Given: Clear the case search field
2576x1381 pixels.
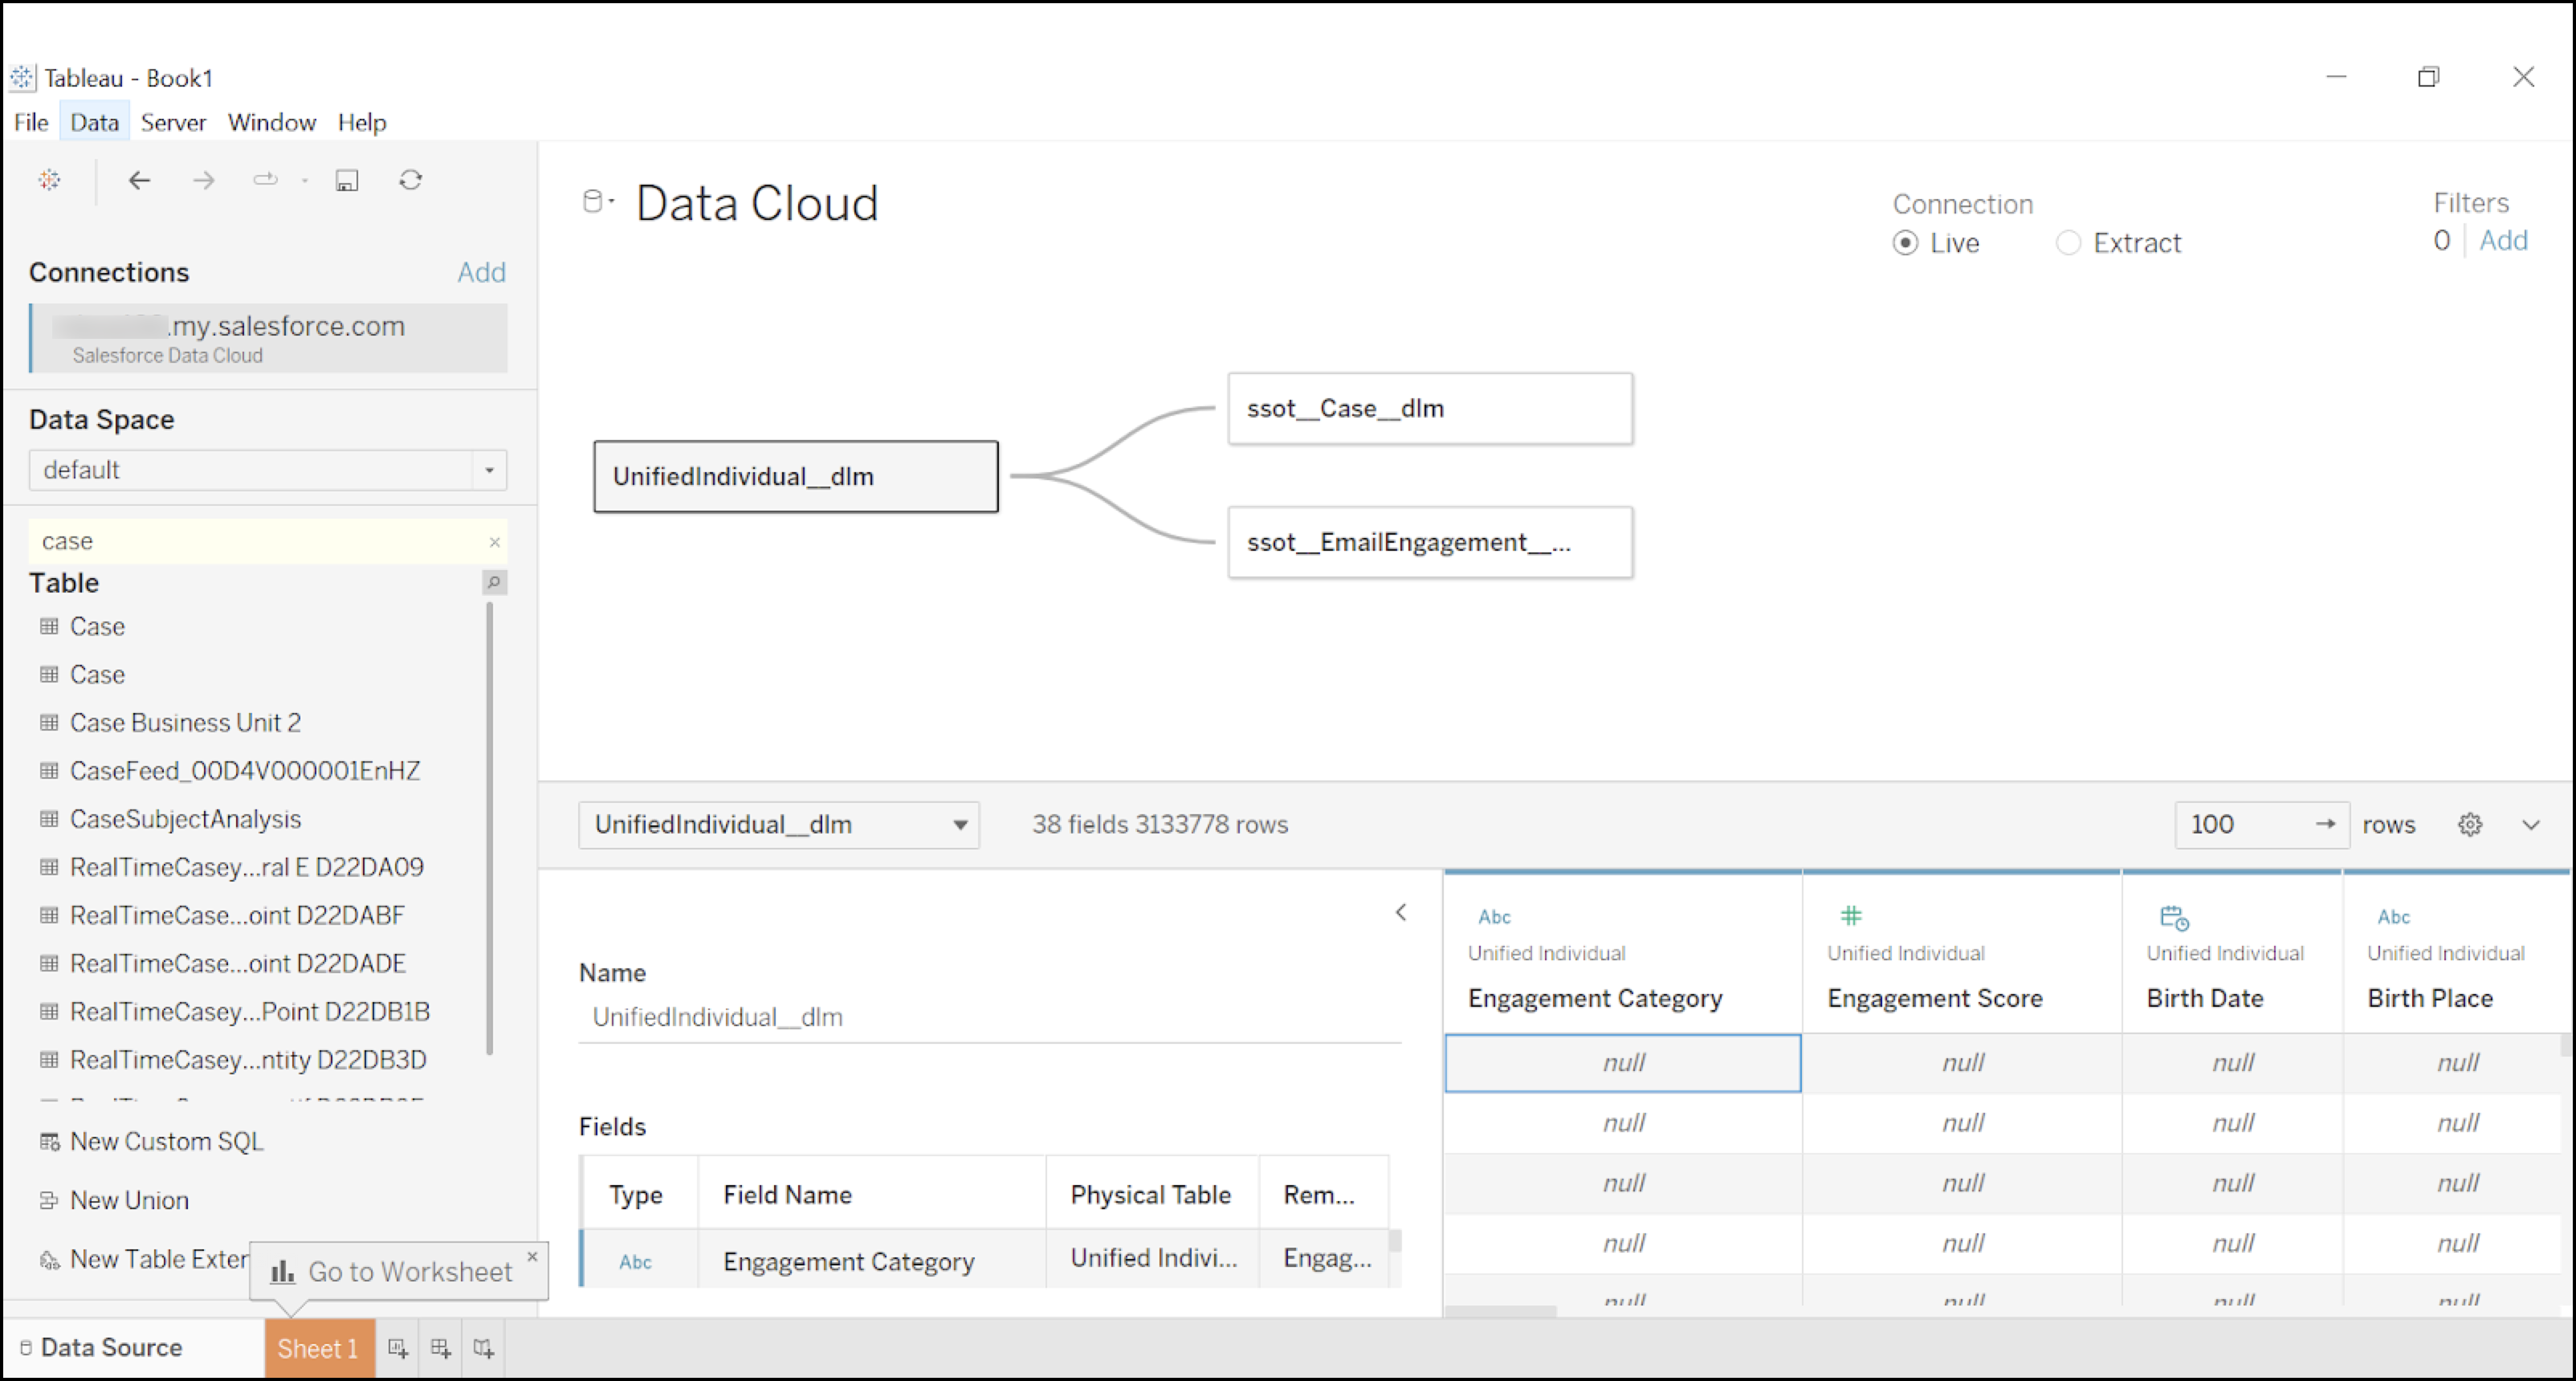Looking at the screenshot, I should pyautogui.click(x=494, y=541).
